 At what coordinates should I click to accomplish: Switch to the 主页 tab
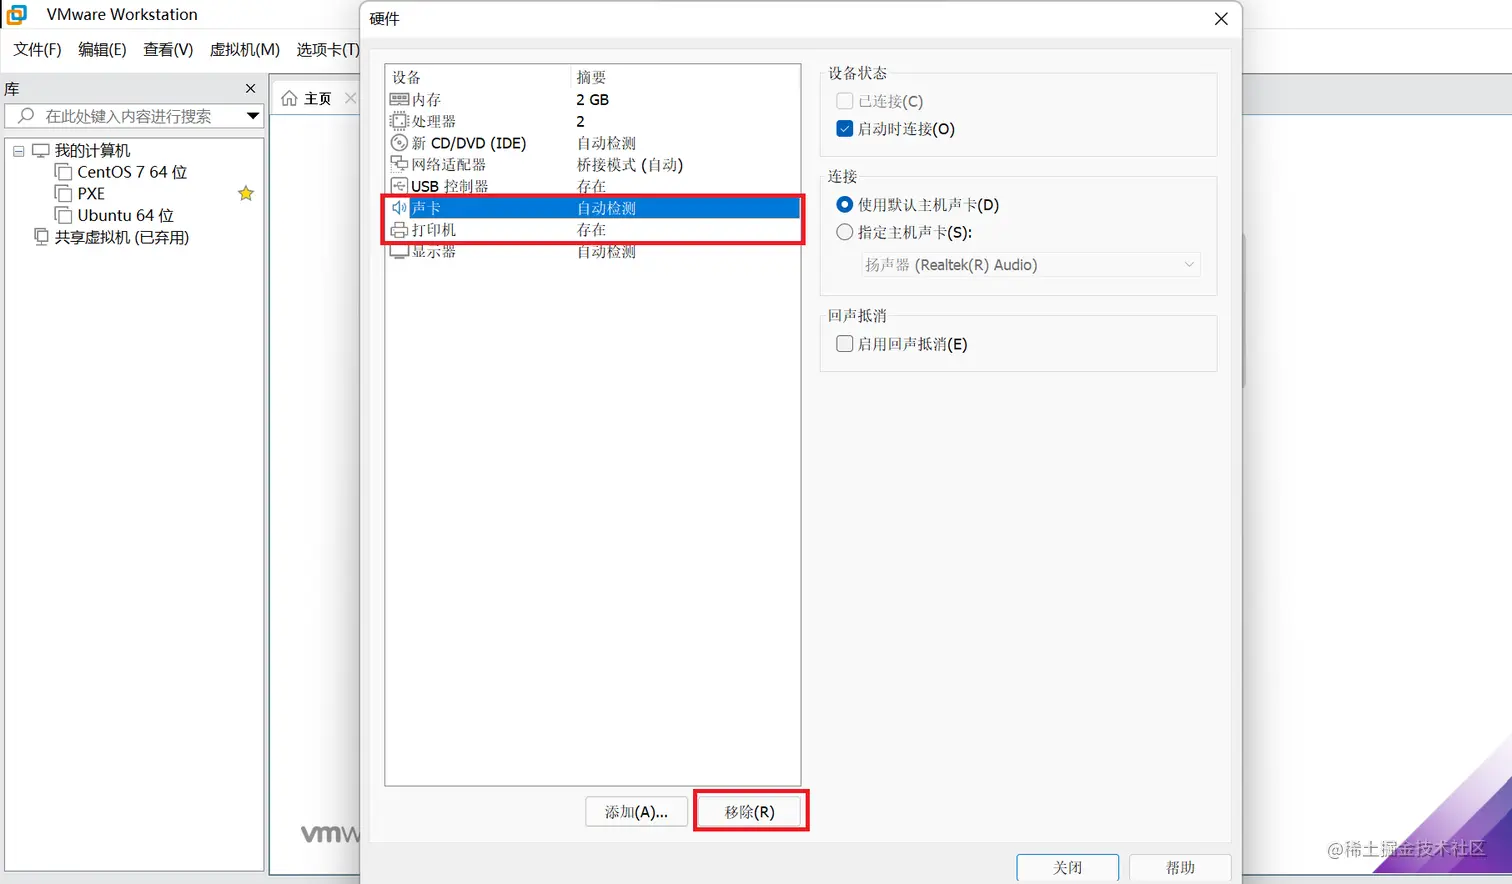(x=318, y=98)
